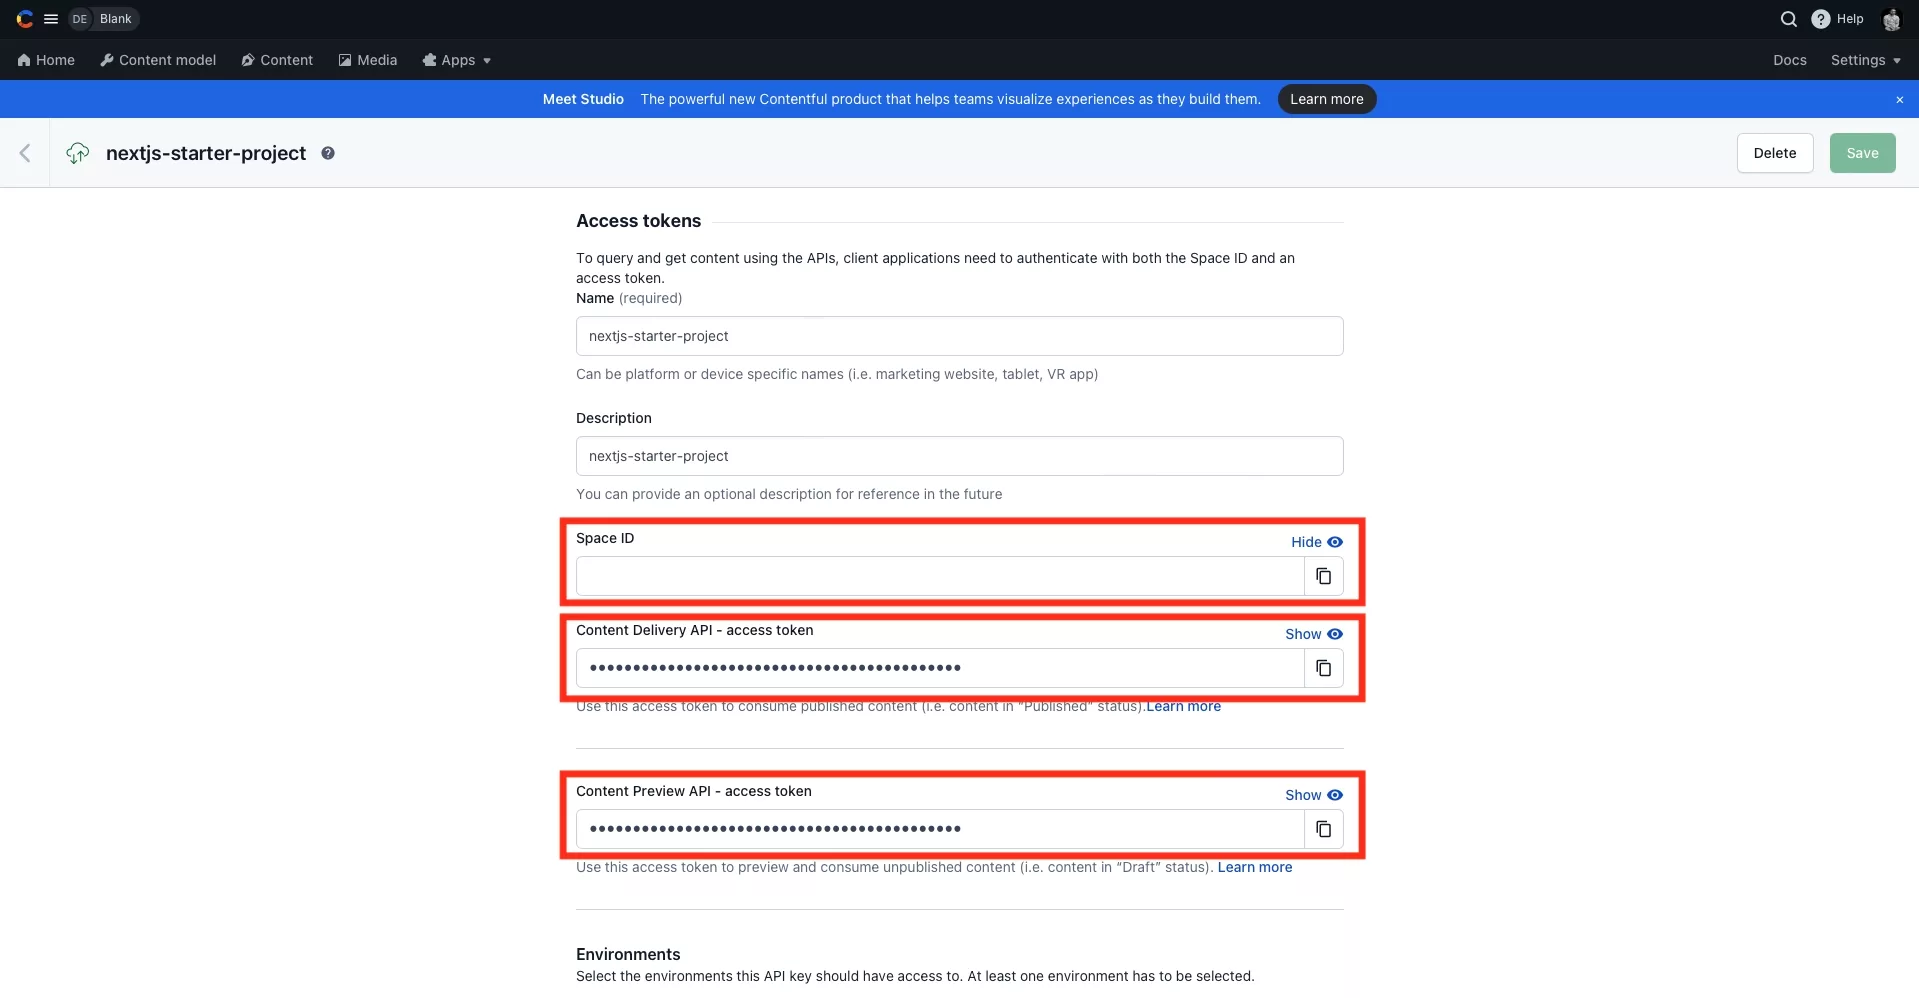
Task: Copy the Content Delivery API token
Action: coord(1323,668)
